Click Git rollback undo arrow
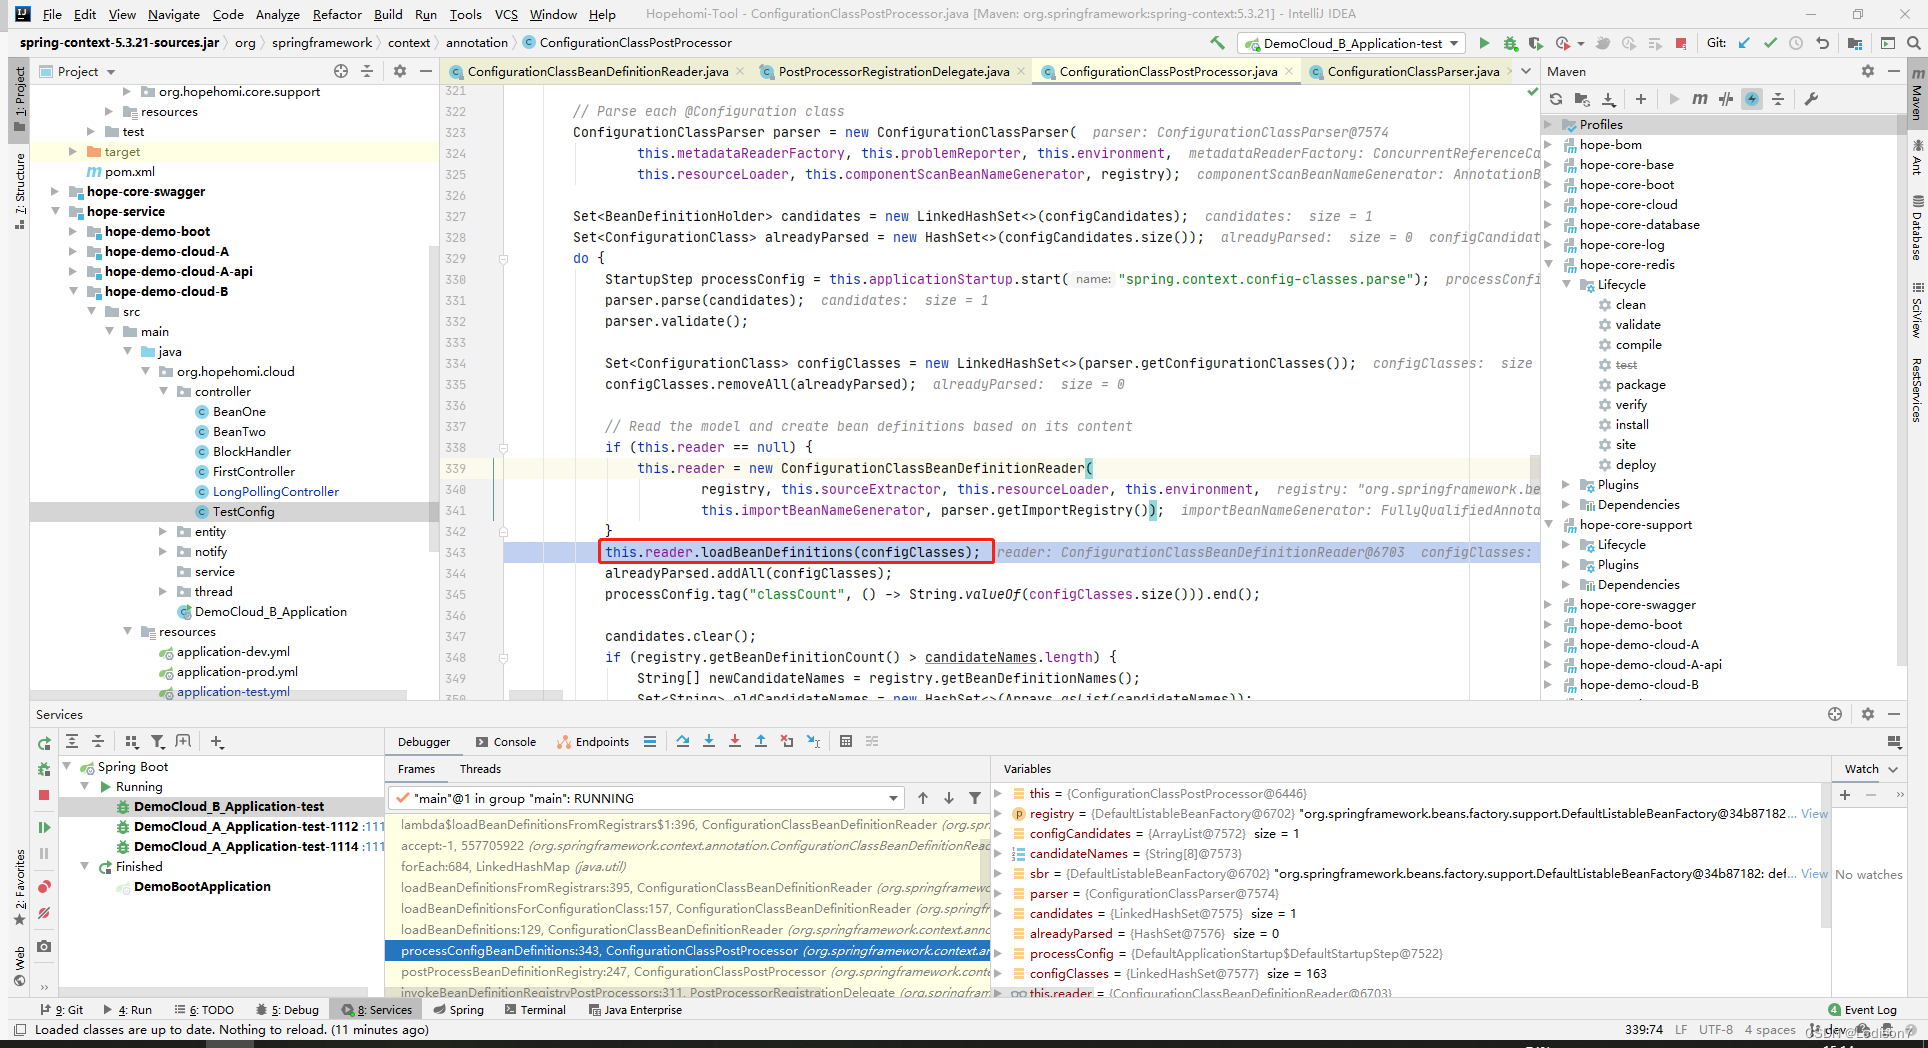The width and height of the screenshot is (1928, 1048). click(x=1822, y=43)
